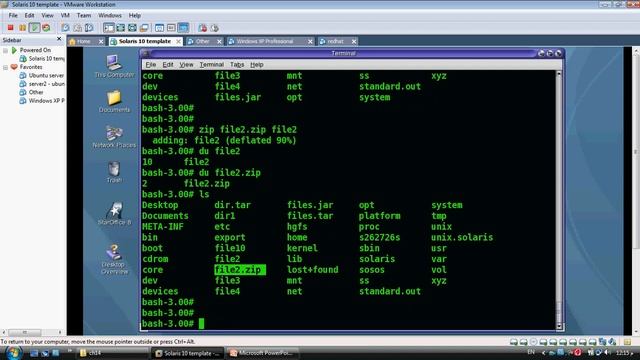Open the File menu of VMware Workstation

click(13, 16)
